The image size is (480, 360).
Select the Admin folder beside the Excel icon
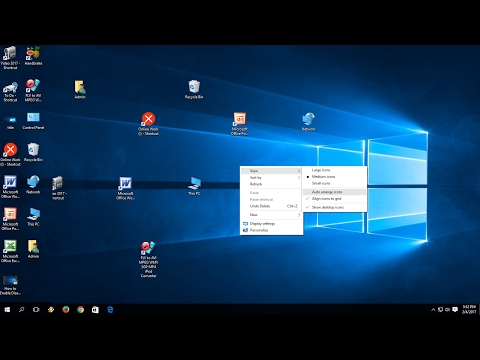click(x=33, y=249)
